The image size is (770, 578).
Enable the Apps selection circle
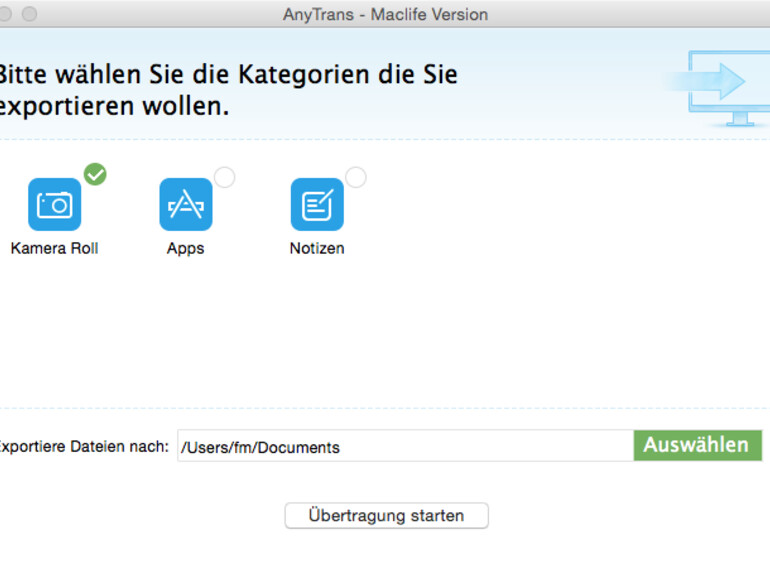tap(224, 177)
